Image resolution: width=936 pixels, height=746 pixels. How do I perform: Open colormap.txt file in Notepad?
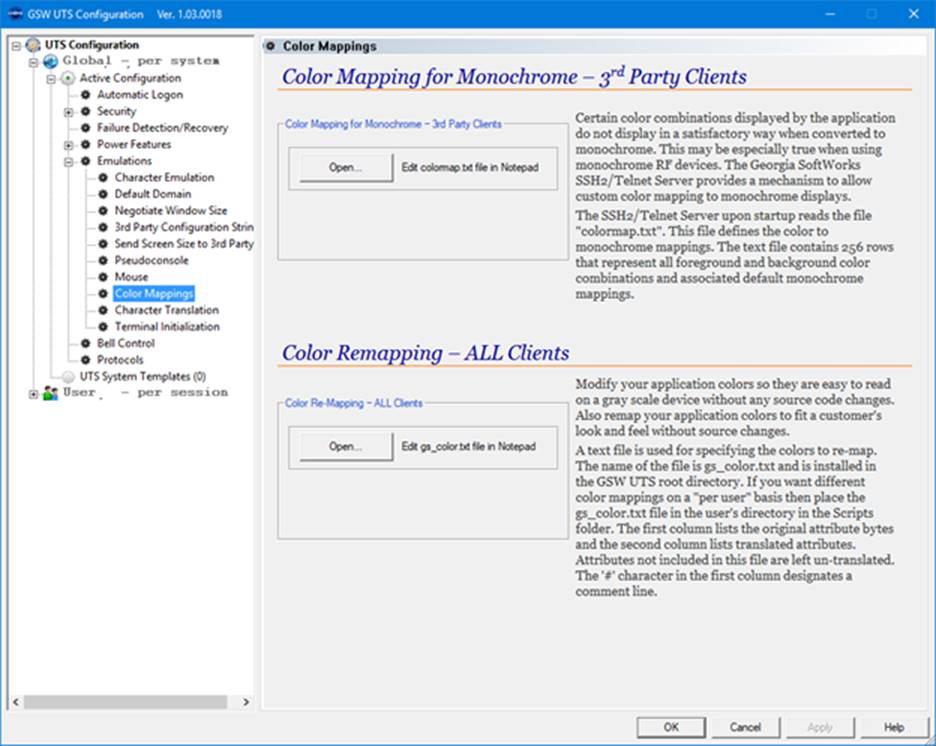346,168
